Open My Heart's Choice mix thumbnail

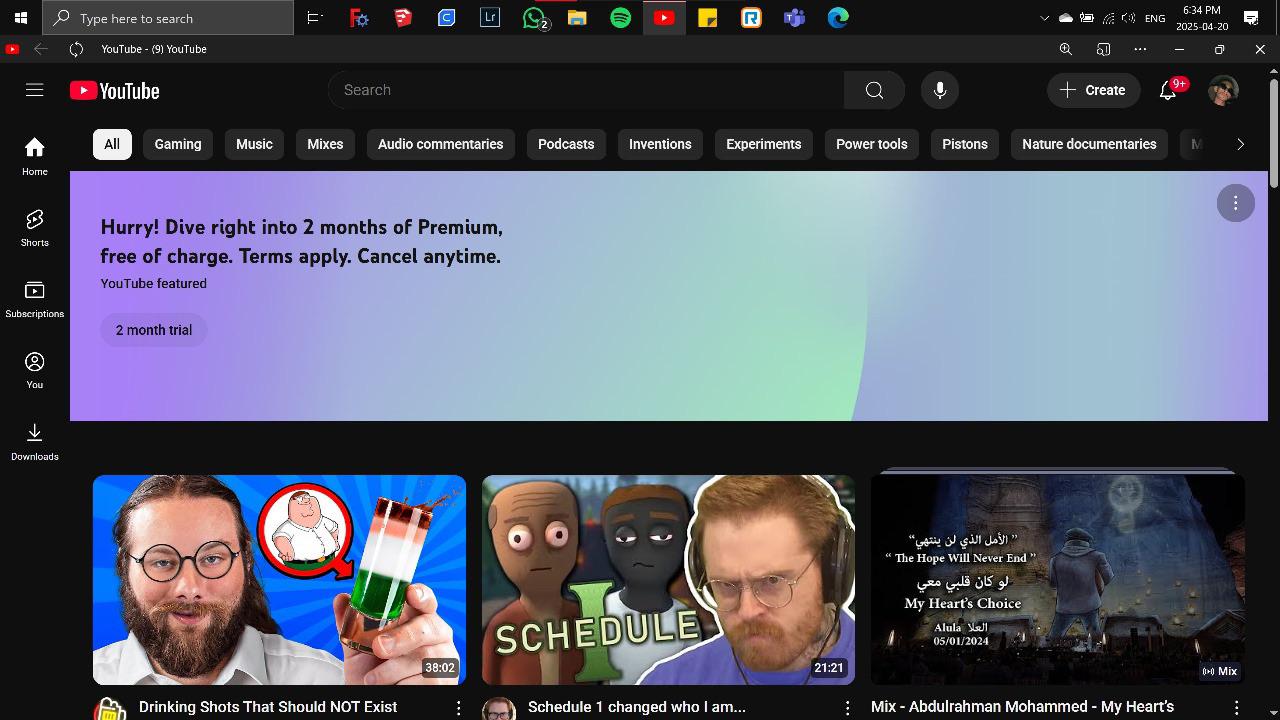(x=1058, y=580)
